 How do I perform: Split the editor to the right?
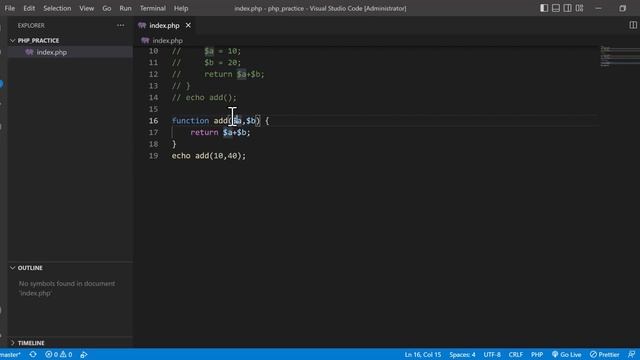(633, 25)
